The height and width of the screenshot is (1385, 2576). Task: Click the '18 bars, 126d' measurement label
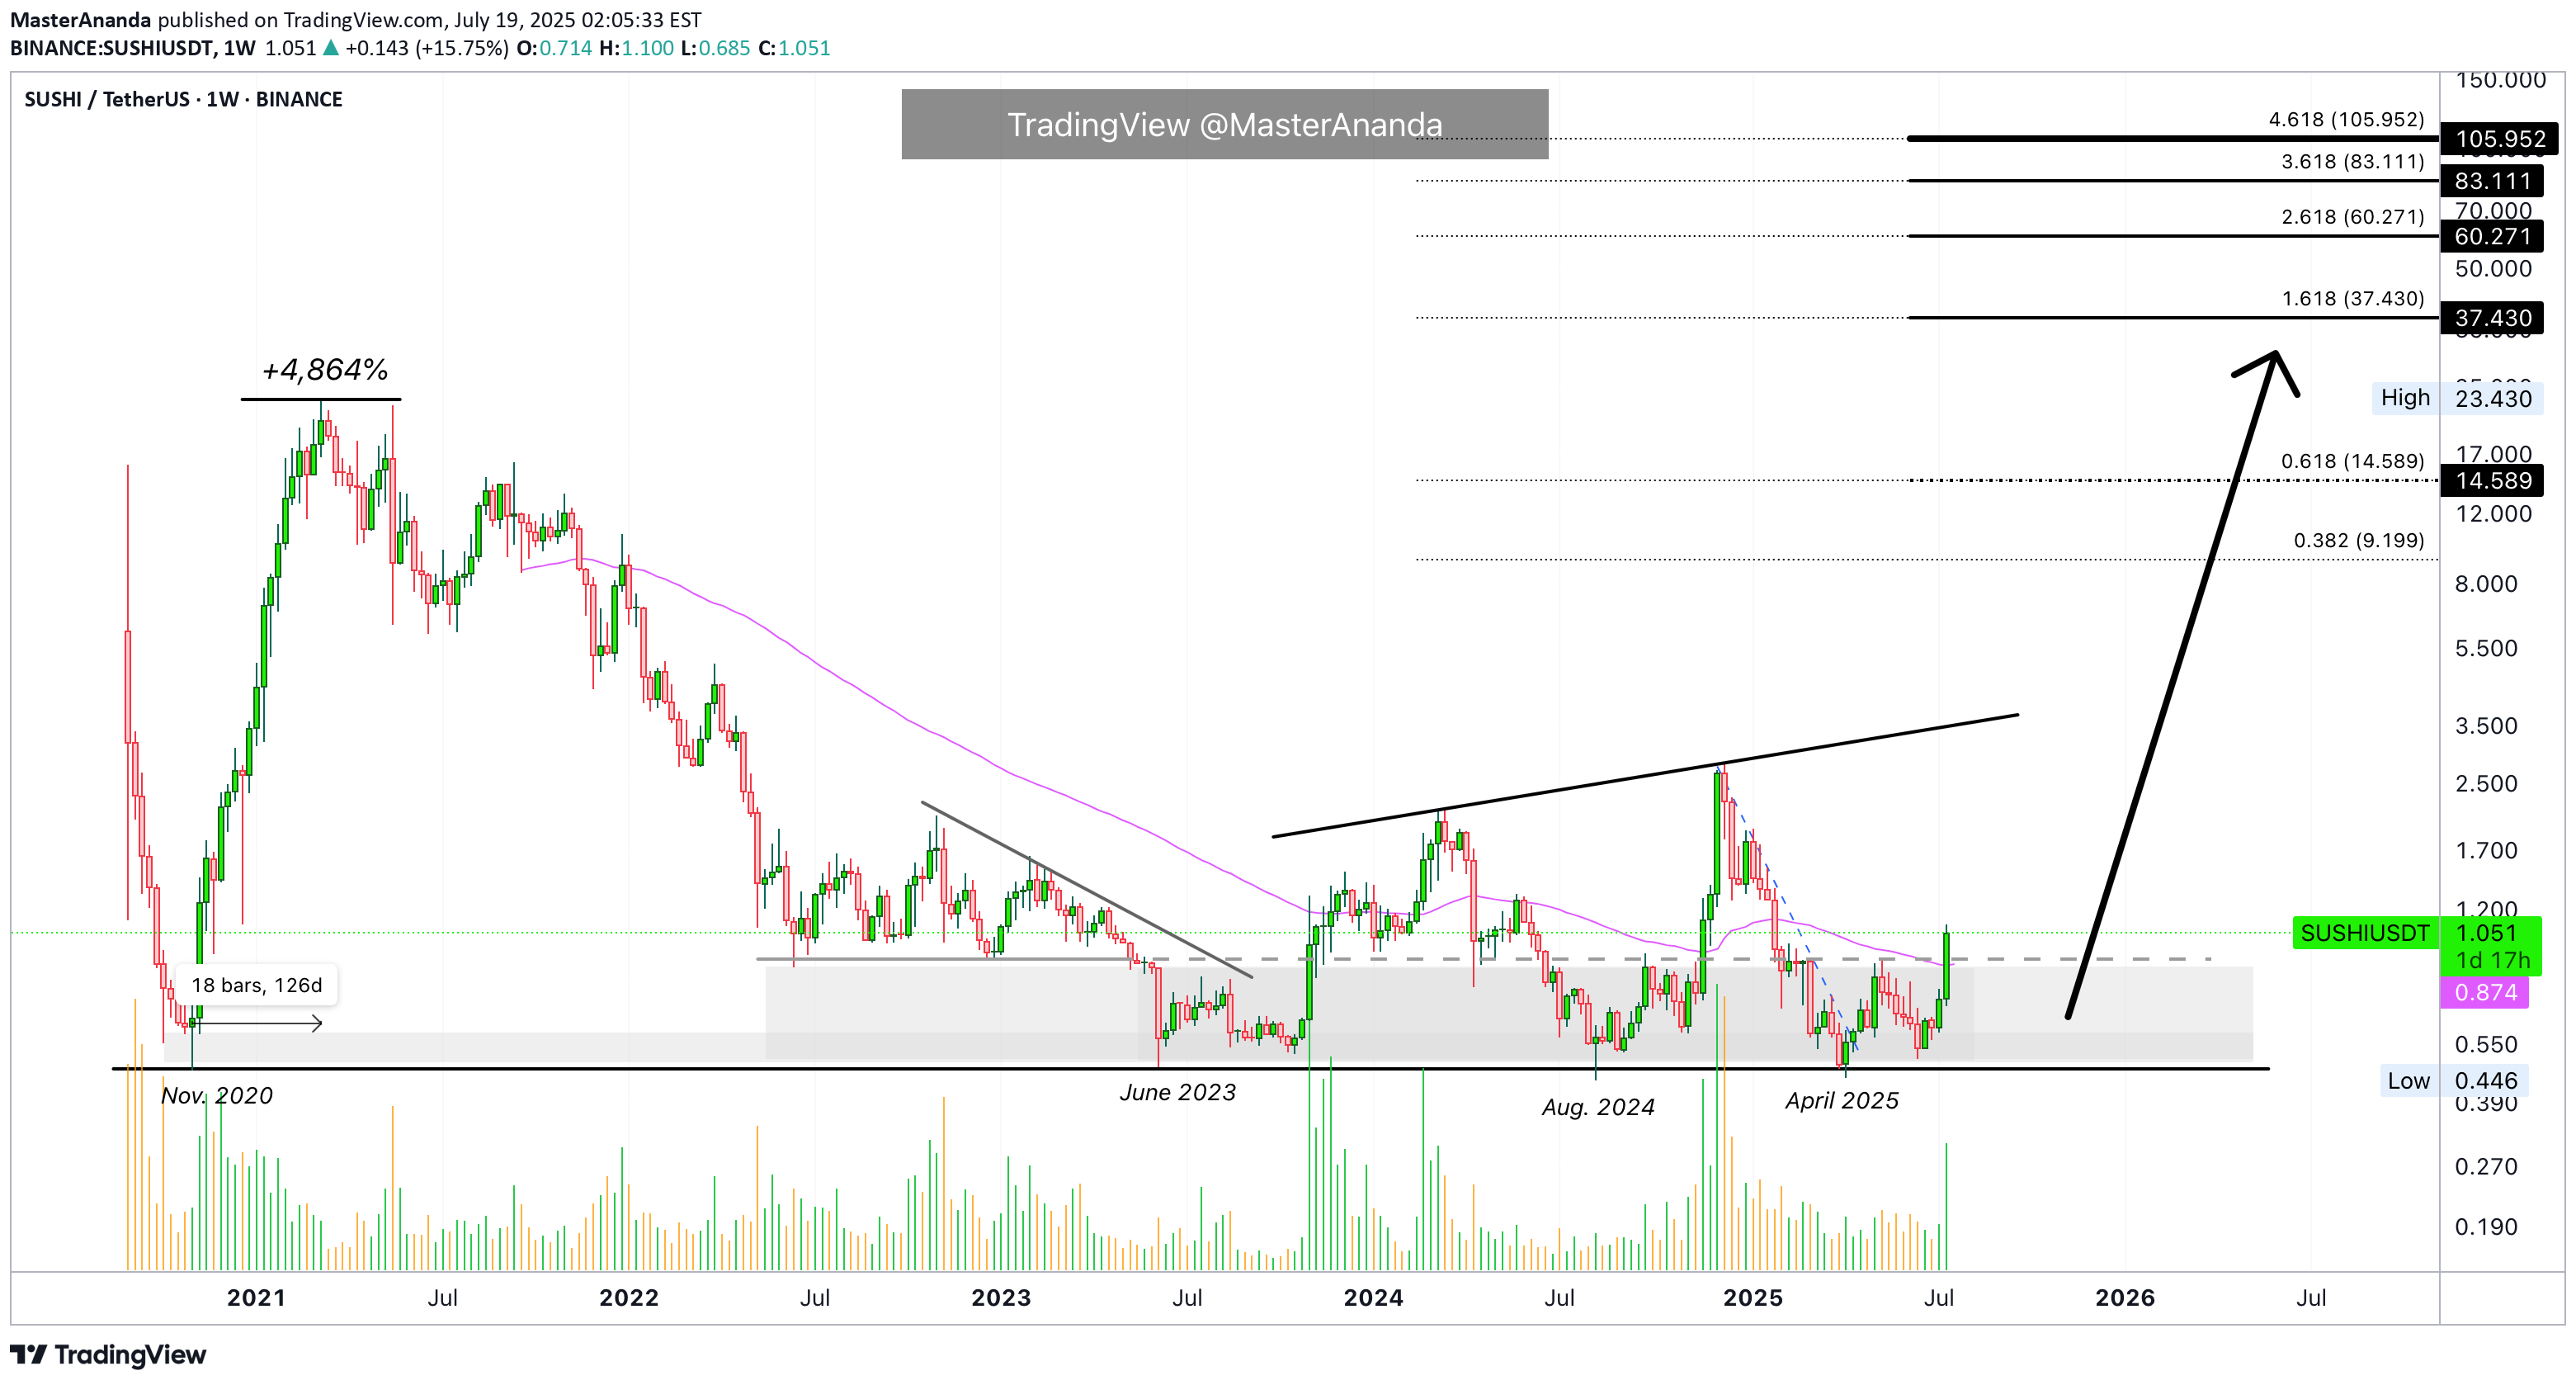tap(257, 985)
